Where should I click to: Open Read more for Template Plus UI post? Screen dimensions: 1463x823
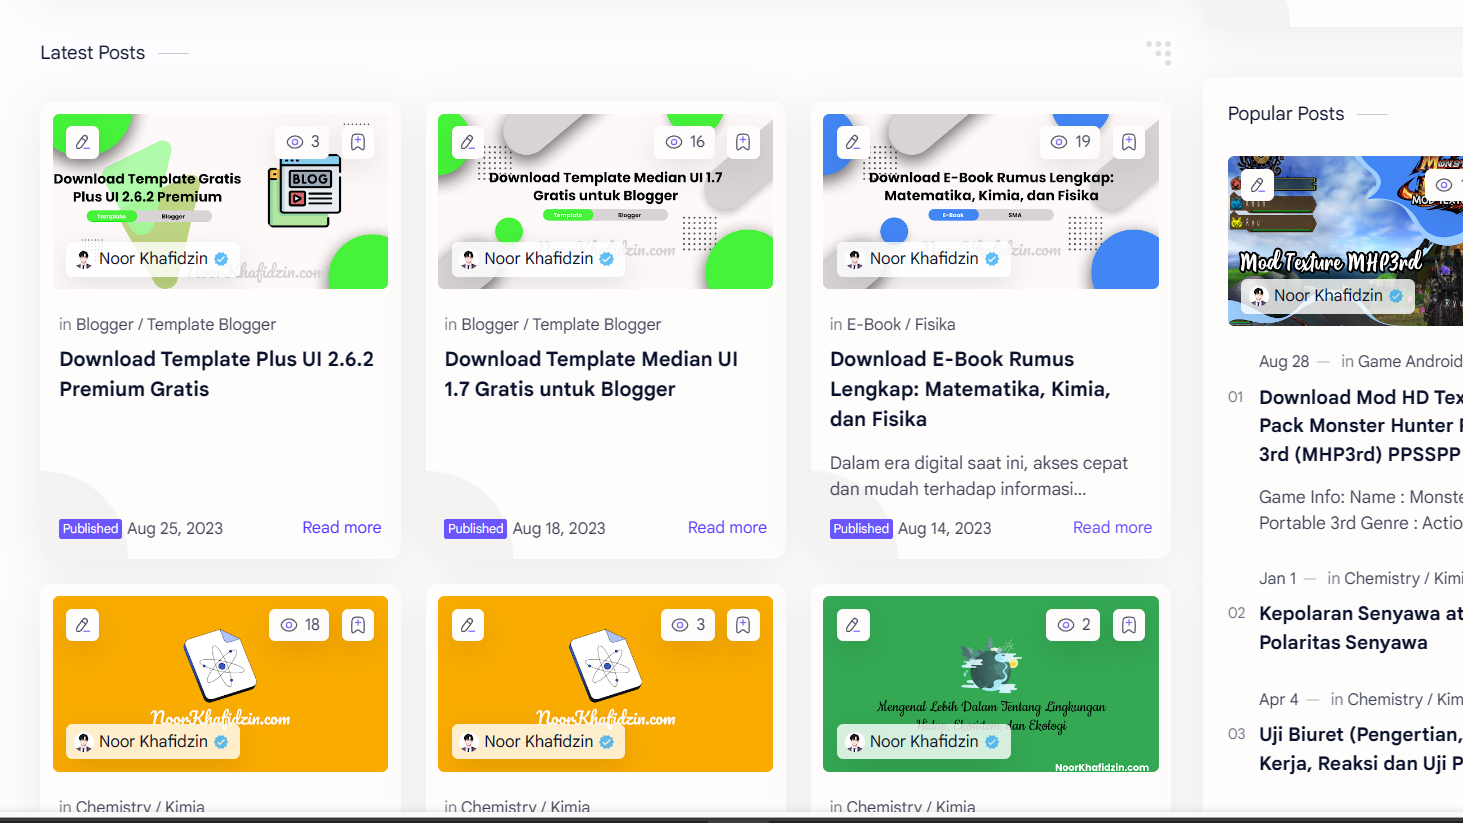341,527
